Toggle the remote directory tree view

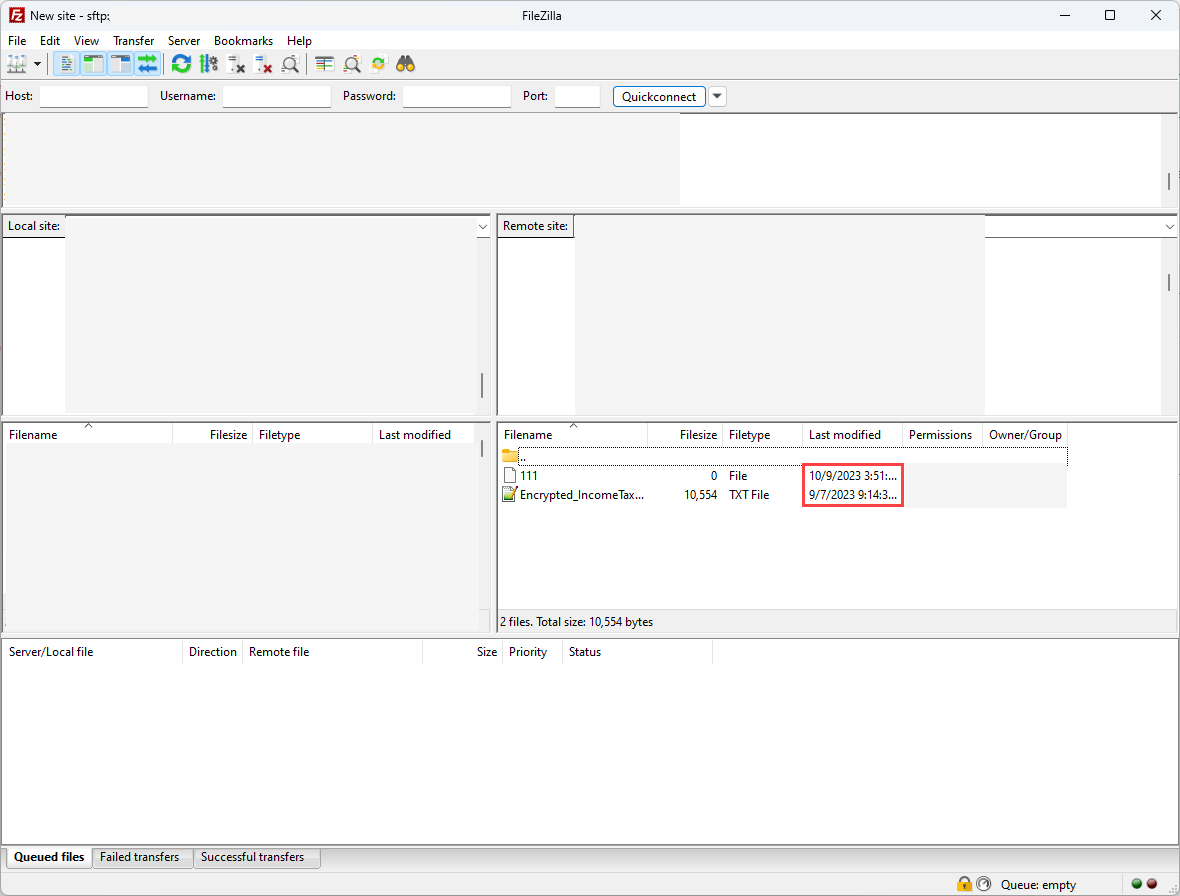(x=120, y=64)
